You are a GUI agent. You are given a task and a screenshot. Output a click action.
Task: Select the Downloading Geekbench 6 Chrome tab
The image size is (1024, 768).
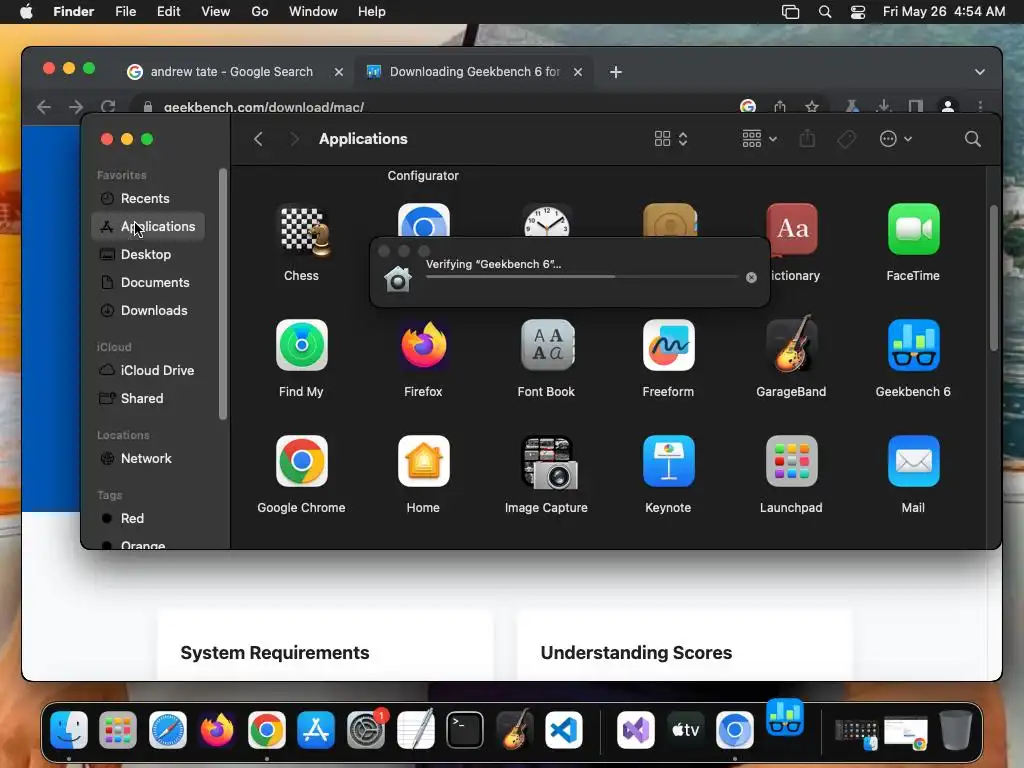pos(474,72)
